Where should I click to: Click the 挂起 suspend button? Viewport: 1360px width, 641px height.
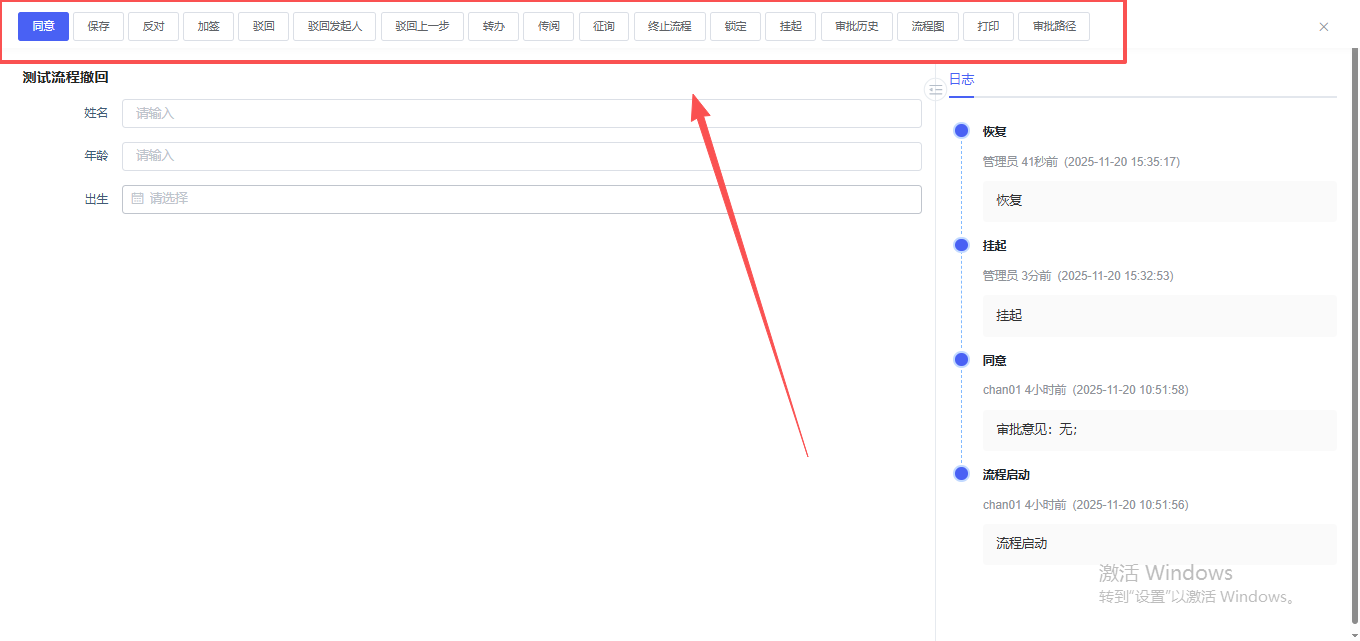click(790, 26)
